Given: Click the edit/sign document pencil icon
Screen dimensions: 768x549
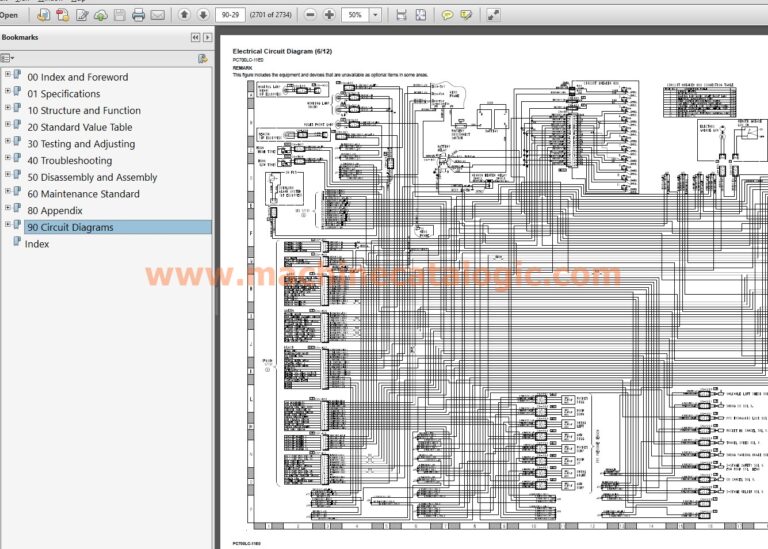Looking at the screenshot, I should [82, 15].
